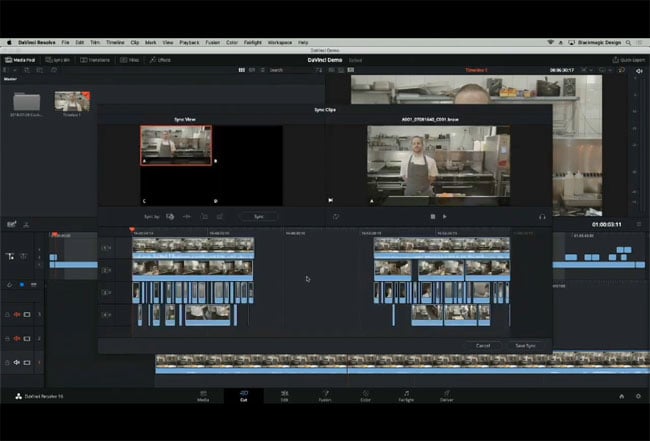Open the Media Pool panel
Screen dimensions: 650x441
(x=20, y=60)
